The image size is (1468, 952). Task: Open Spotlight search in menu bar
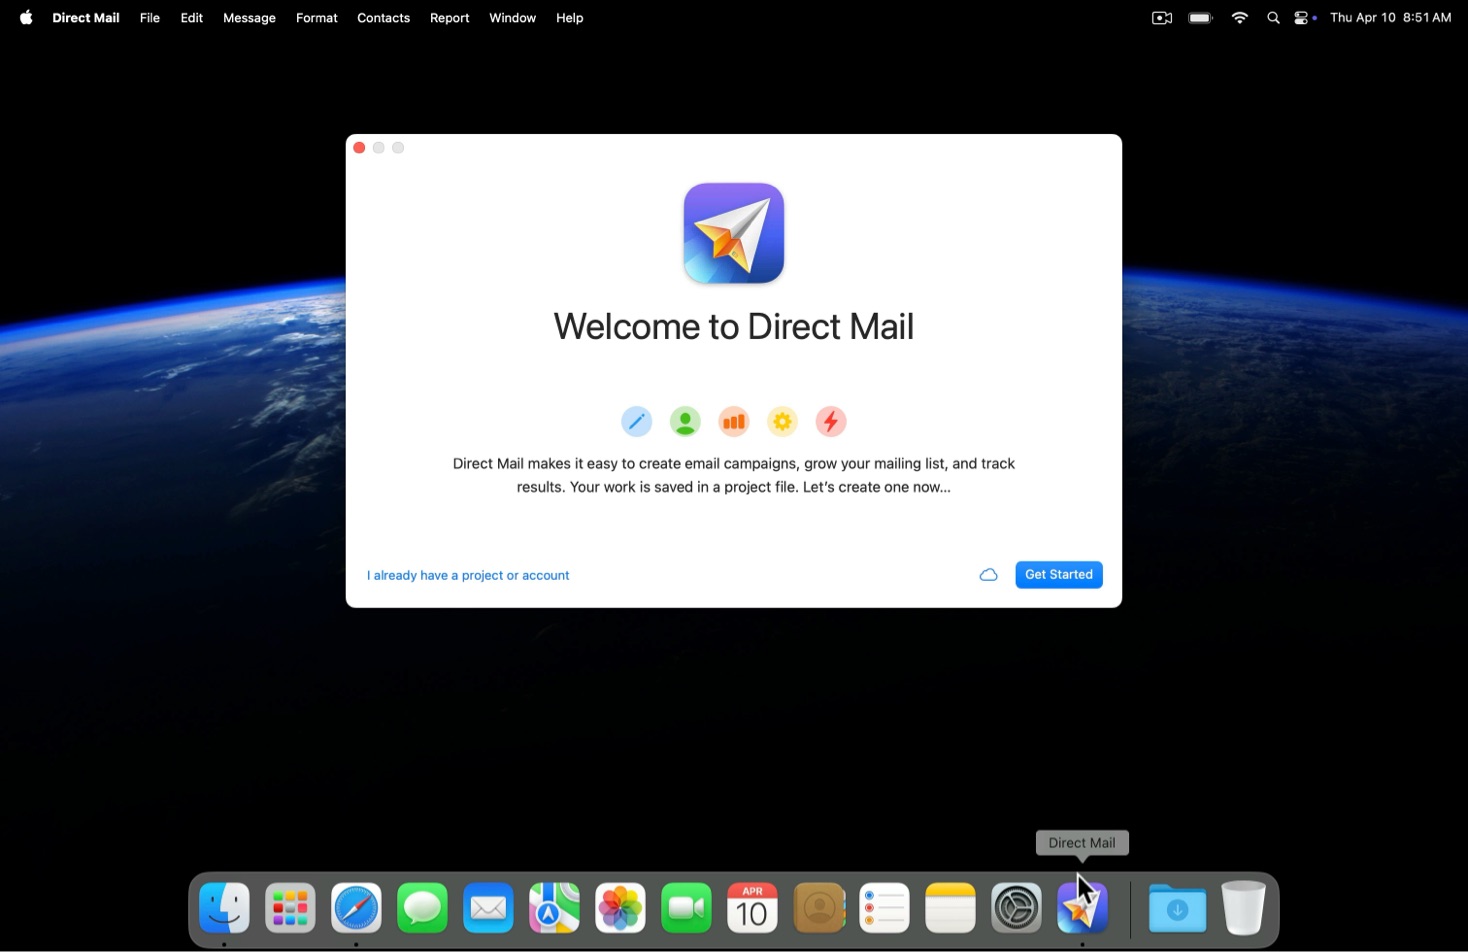(1273, 18)
